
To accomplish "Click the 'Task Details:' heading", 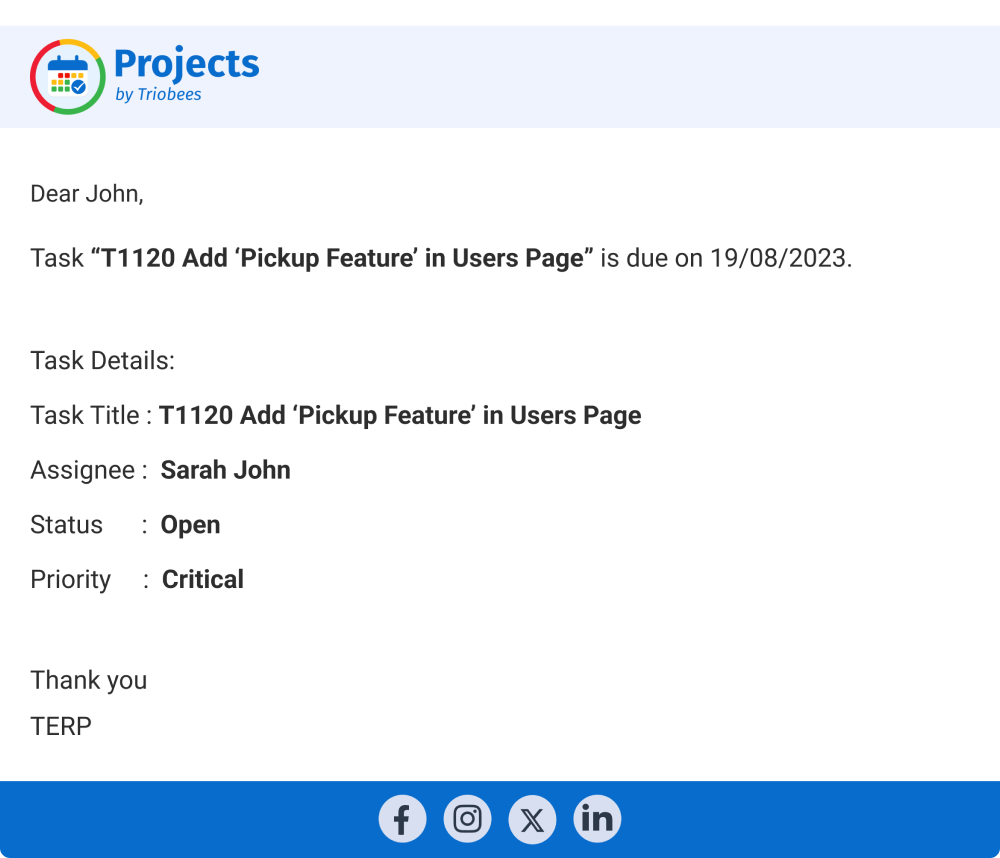I will pyautogui.click(x=102, y=361).
